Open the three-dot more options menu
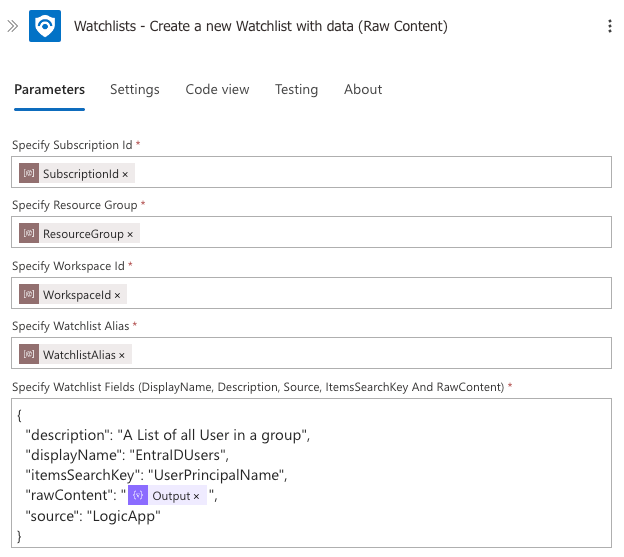 click(610, 26)
